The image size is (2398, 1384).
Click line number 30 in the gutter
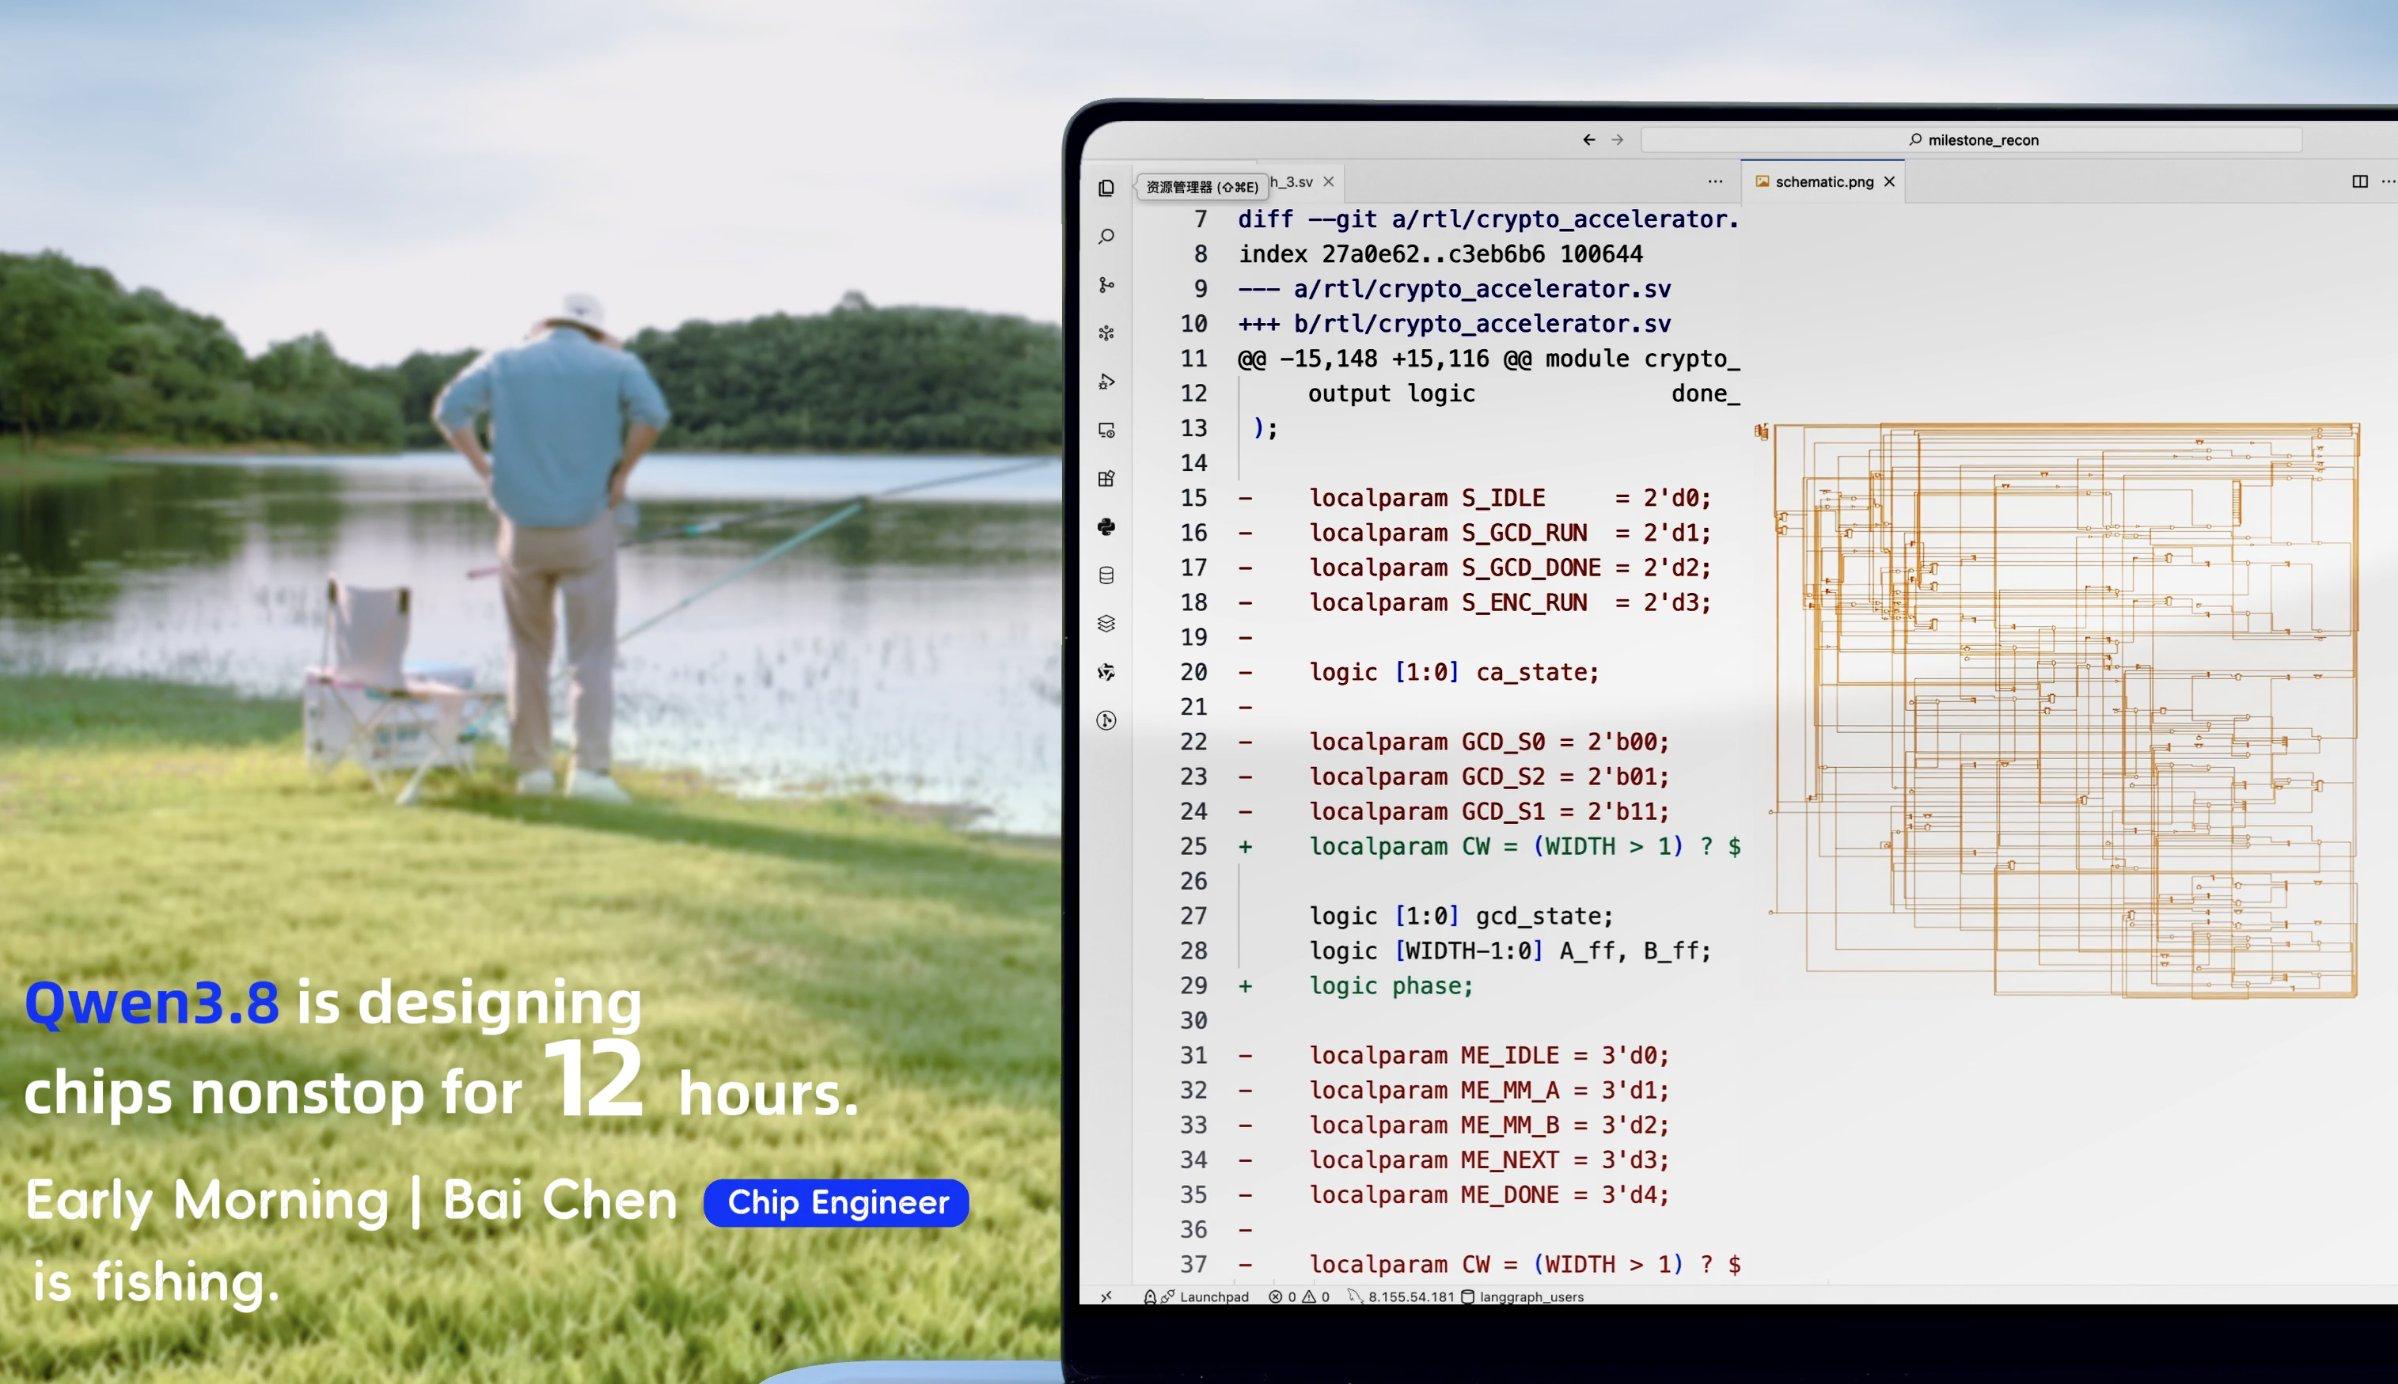pos(1194,1021)
